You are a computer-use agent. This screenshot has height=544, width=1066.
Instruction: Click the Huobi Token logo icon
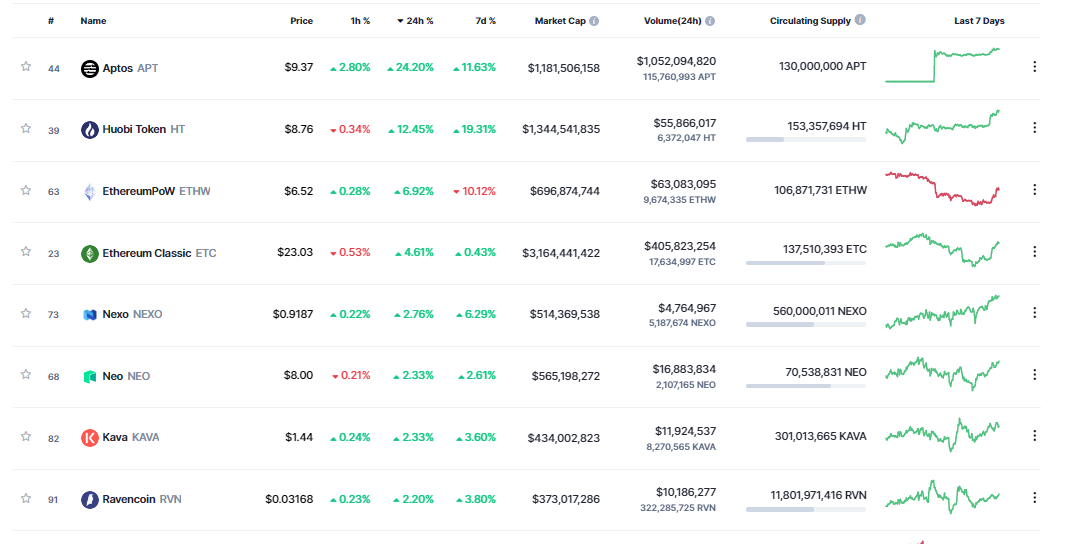click(90, 130)
